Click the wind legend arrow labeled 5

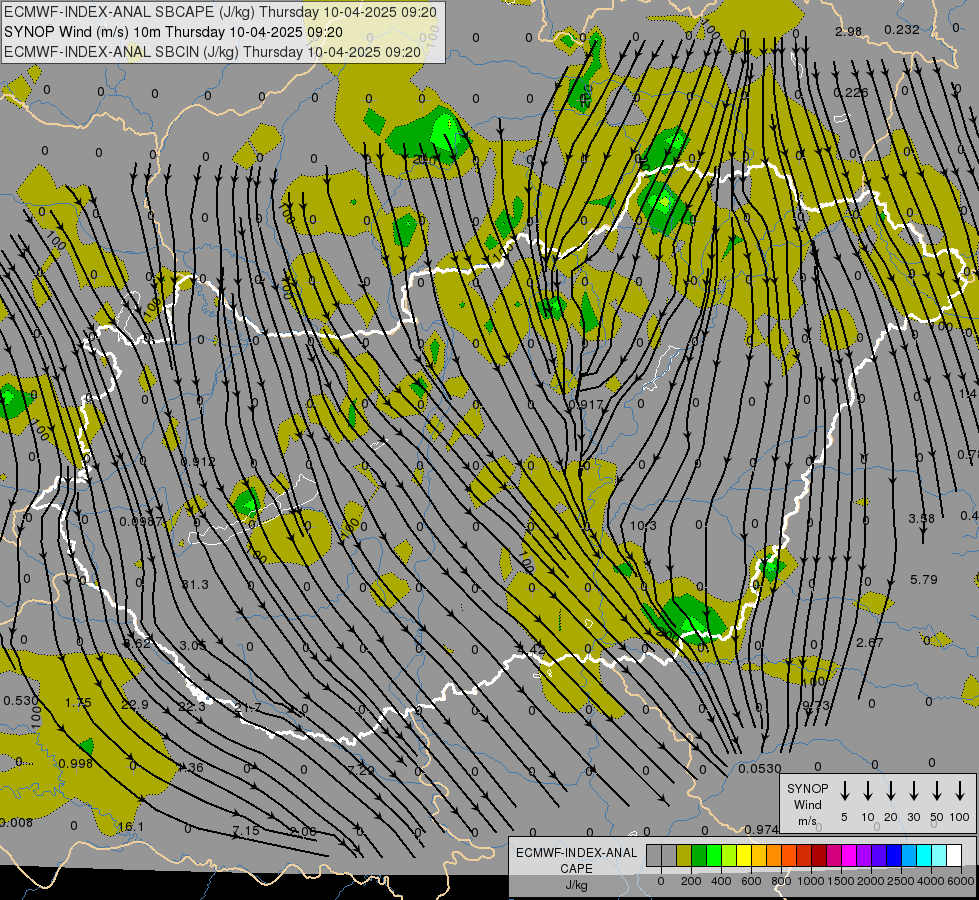pyautogui.click(x=844, y=791)
